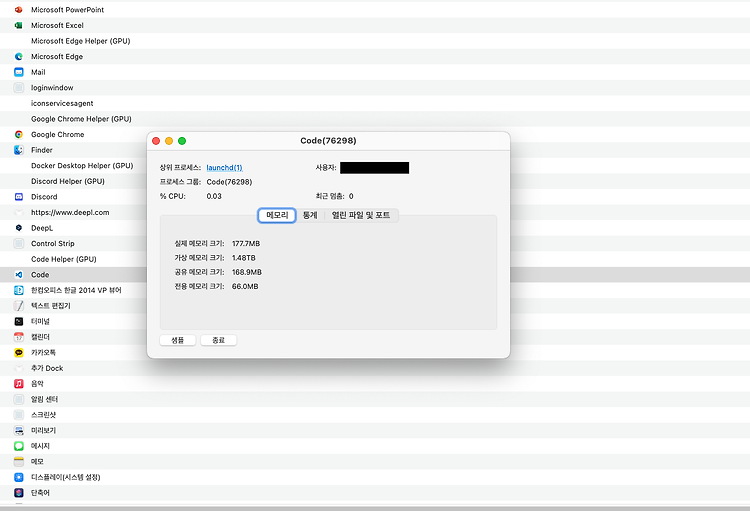Click the 샘플 button

point(177,340)
